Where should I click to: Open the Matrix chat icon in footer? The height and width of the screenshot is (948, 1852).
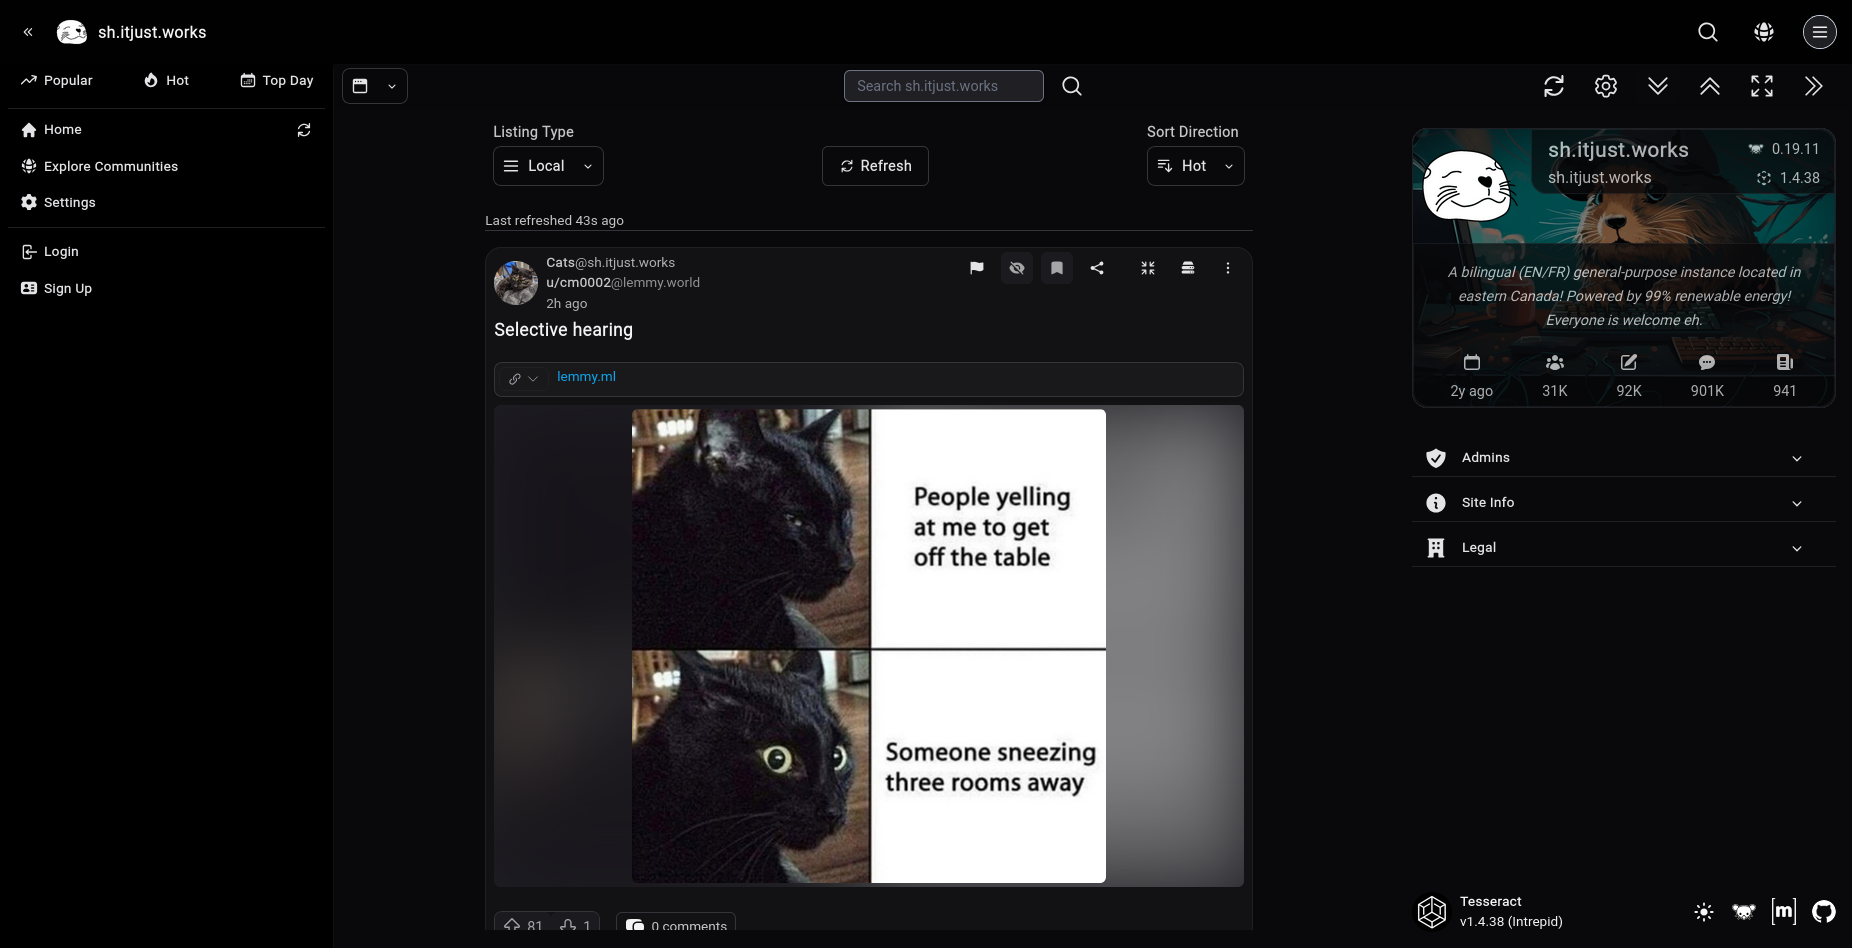[x=1783, y=911]
